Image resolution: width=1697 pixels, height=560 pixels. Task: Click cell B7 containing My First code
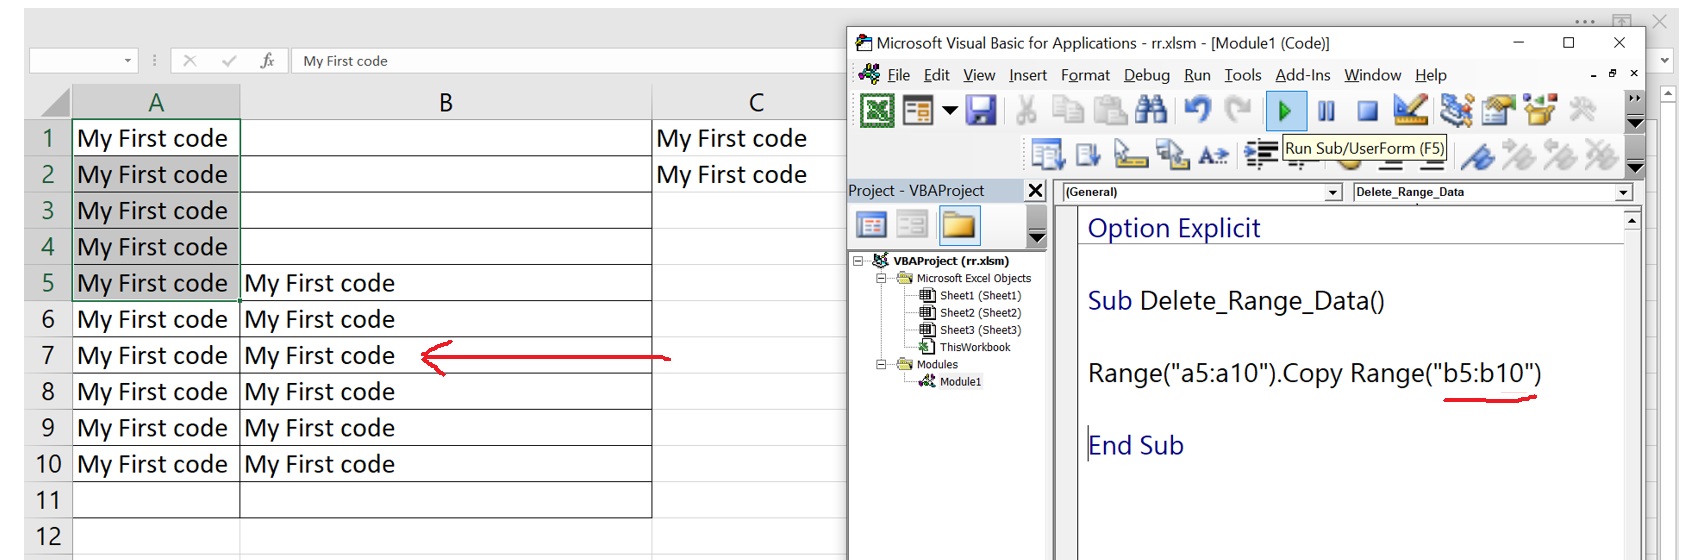[x=446, y=355]
